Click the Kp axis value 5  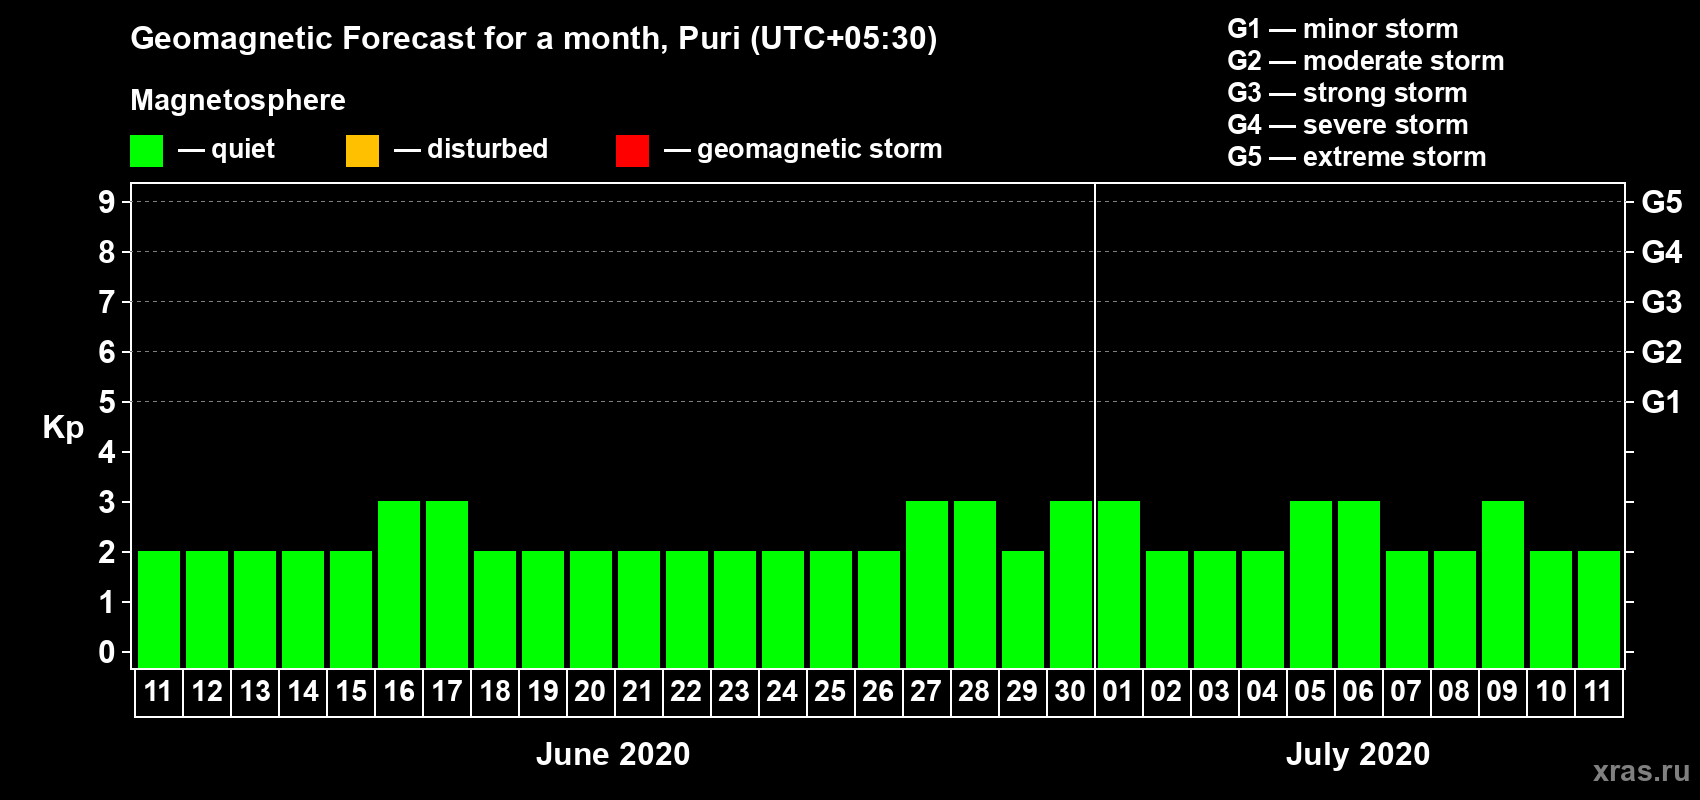(107, 402)
